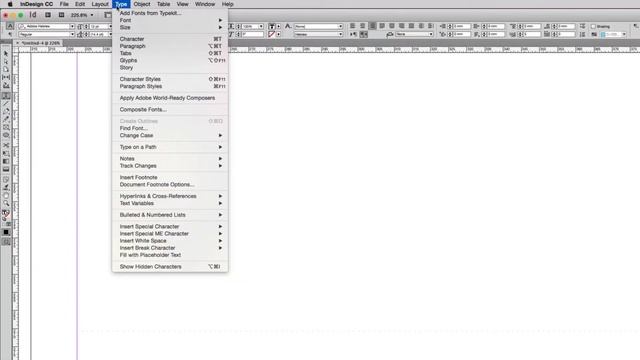Choose Find Font menu item

click(170, 128)
